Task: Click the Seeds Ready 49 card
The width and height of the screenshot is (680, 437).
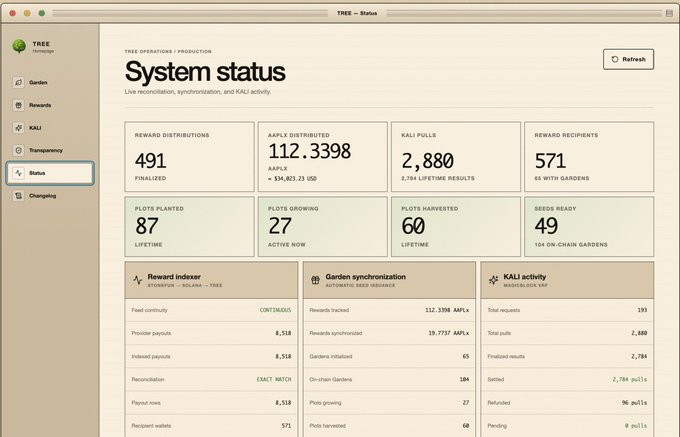Action: click(589, 227)
